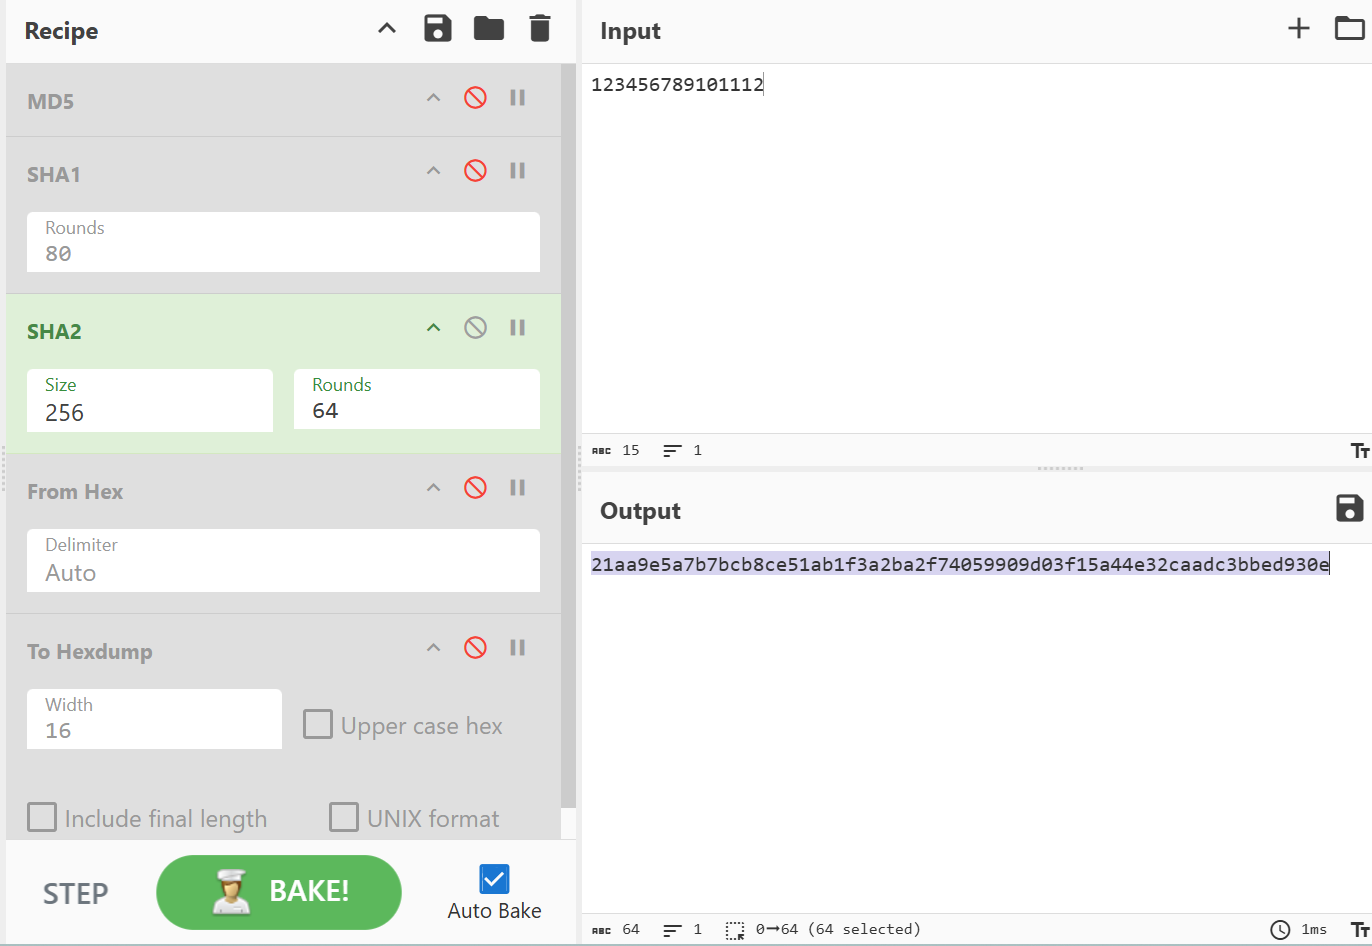The image size is (1372, 946).
Task: Click the input length count 15
Action: coord(616,451)
